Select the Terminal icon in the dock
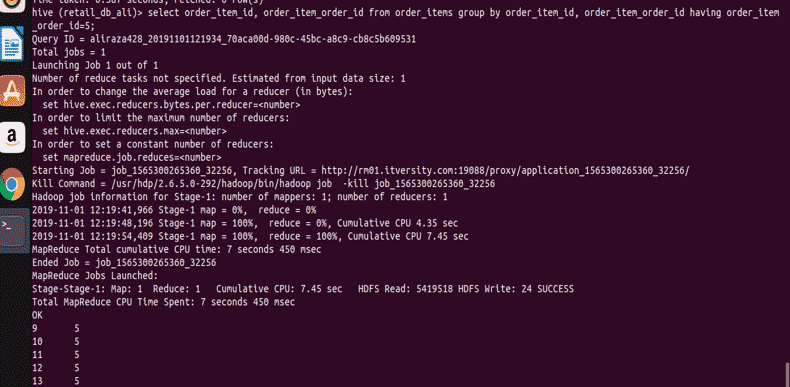The image size is (790, 387). (x=12, y=230)
